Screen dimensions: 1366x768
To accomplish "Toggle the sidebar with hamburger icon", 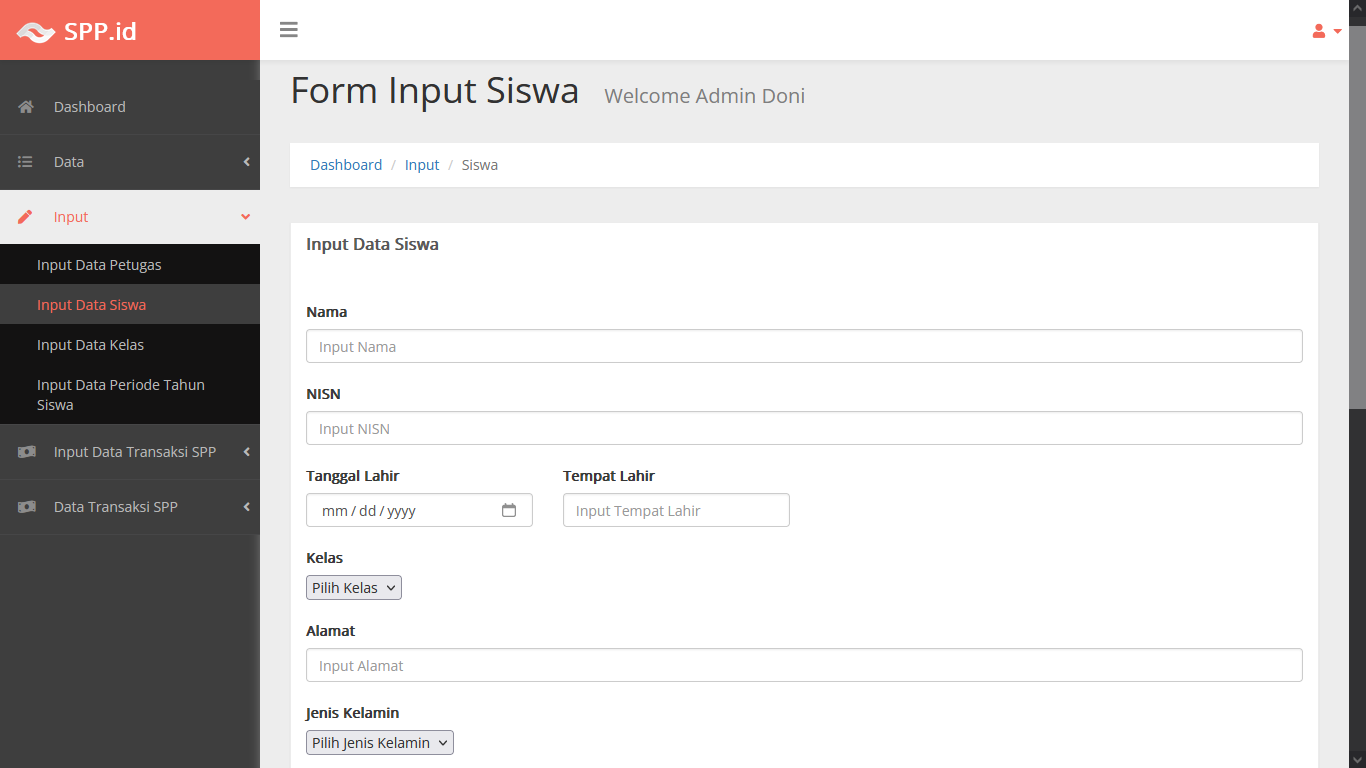I will pos(289,30).
